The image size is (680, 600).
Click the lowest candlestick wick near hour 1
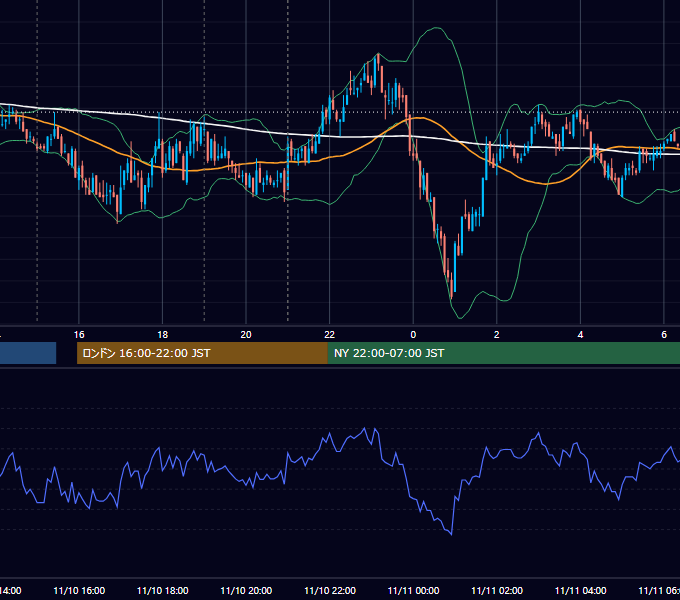(451, 297)
